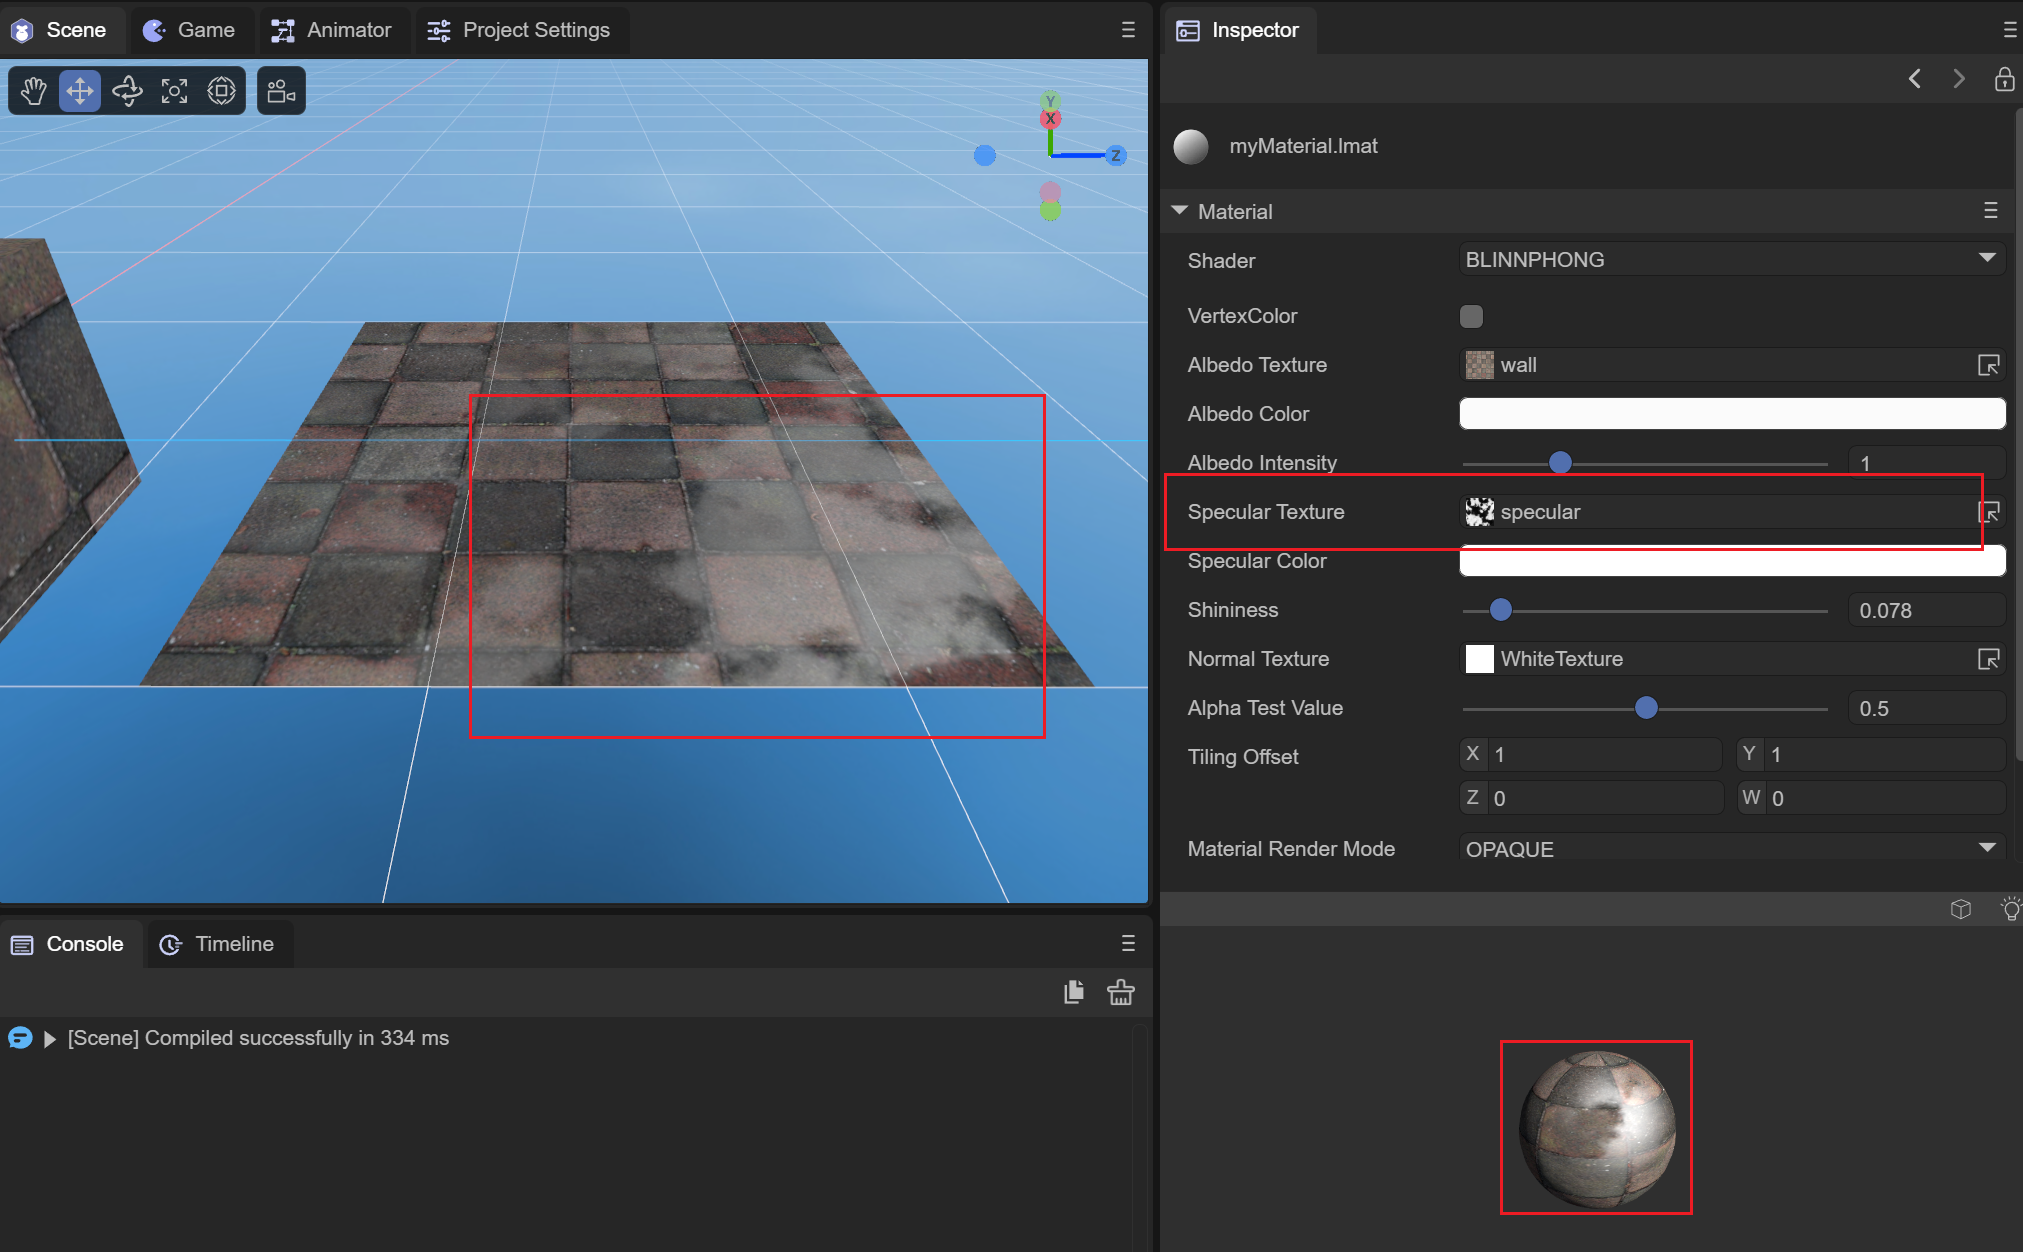Lock the Inspector panel
This screenshot has height=1252, width=2023.
pos(2004,79)
